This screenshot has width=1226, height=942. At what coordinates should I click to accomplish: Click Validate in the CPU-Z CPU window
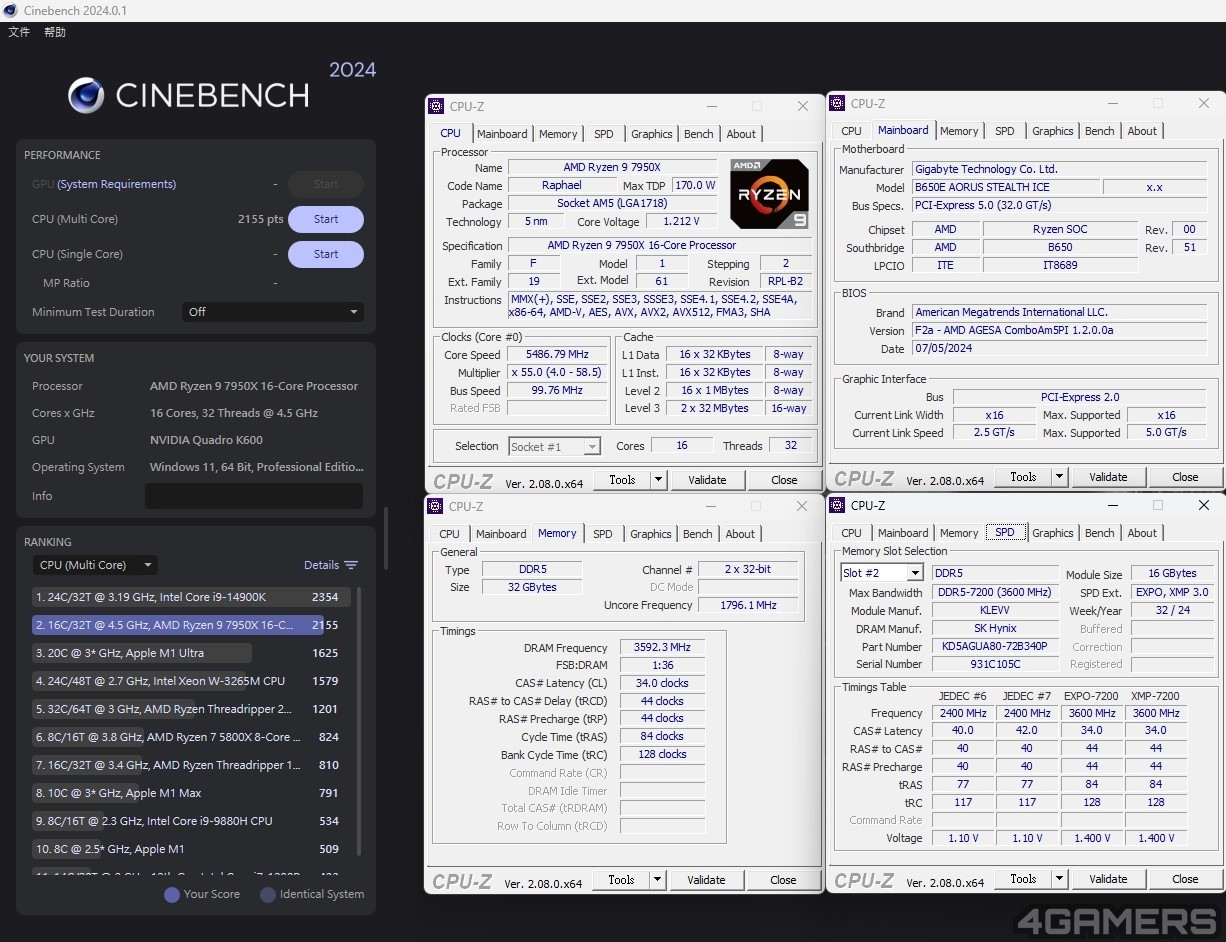click(x=707, y=480)
